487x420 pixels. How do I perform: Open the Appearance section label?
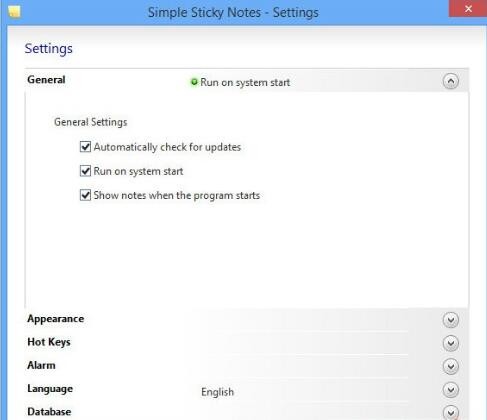pyautogui.click(x=56, y=319)
